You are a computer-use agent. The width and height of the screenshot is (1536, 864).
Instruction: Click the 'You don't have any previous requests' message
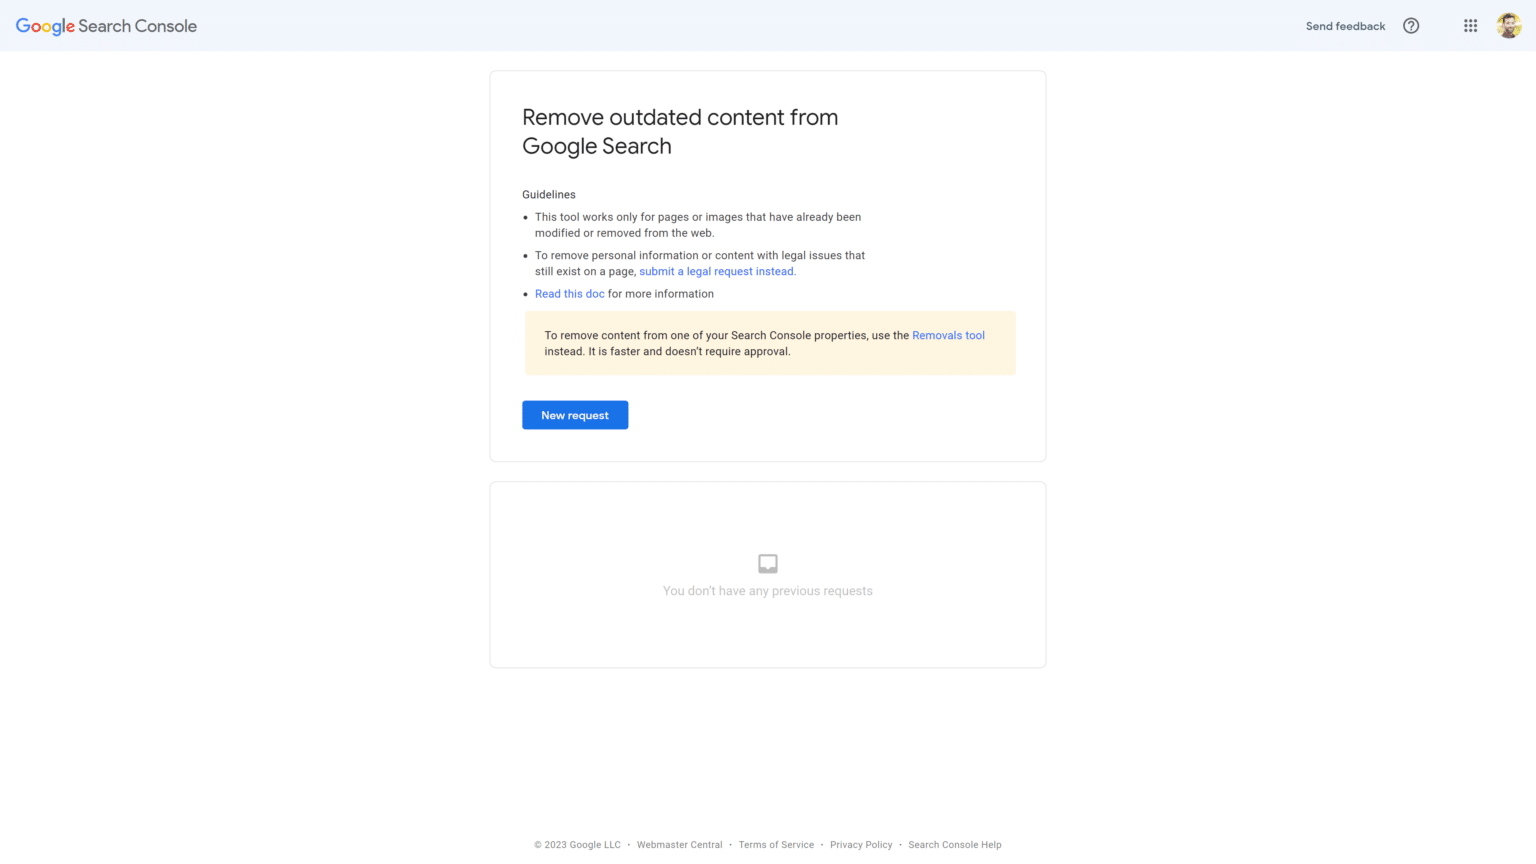(x=767, y=590)
